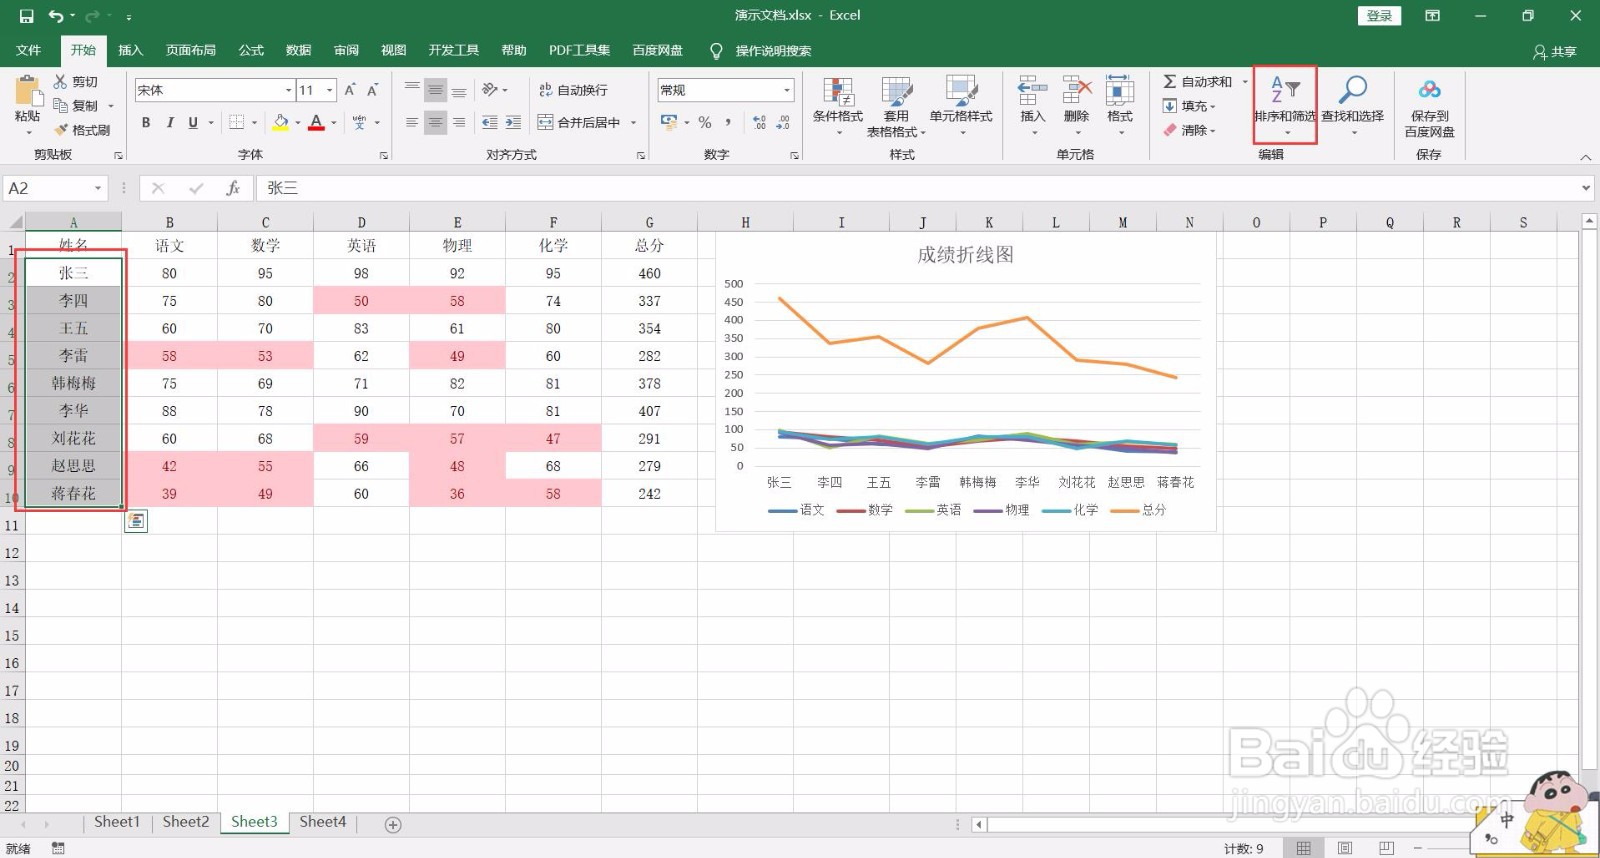Viewport: 1600px width, 858px height.
Task: Click the Undo arrow icon
Action: (57, 16)
